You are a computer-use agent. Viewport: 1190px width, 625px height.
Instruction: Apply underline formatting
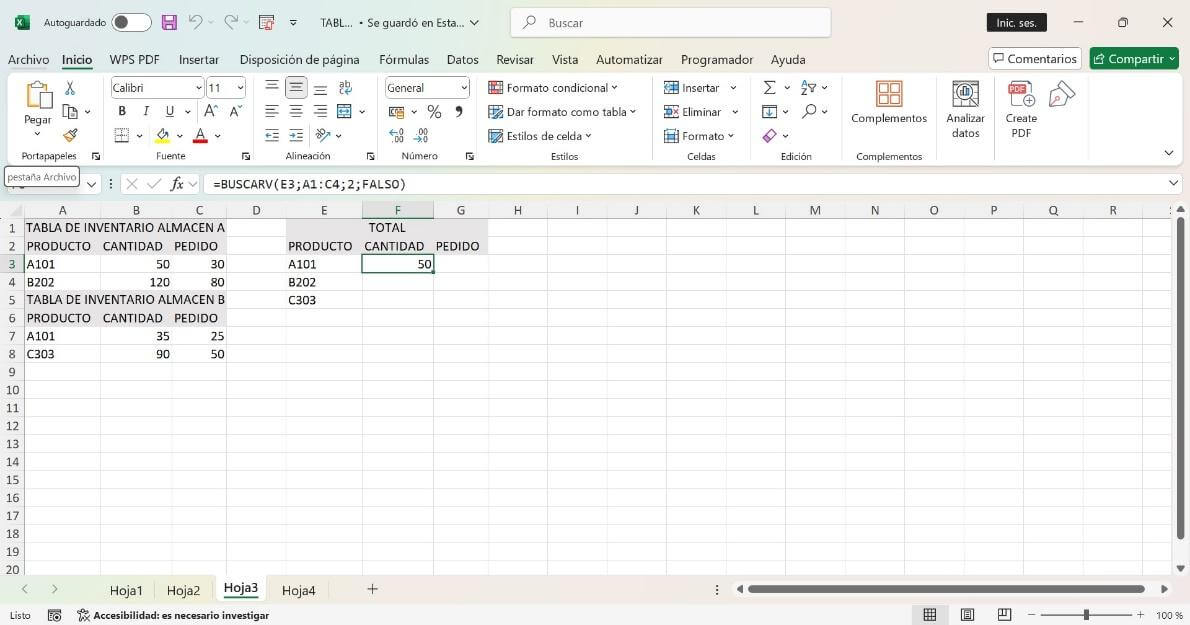point(169,111)
